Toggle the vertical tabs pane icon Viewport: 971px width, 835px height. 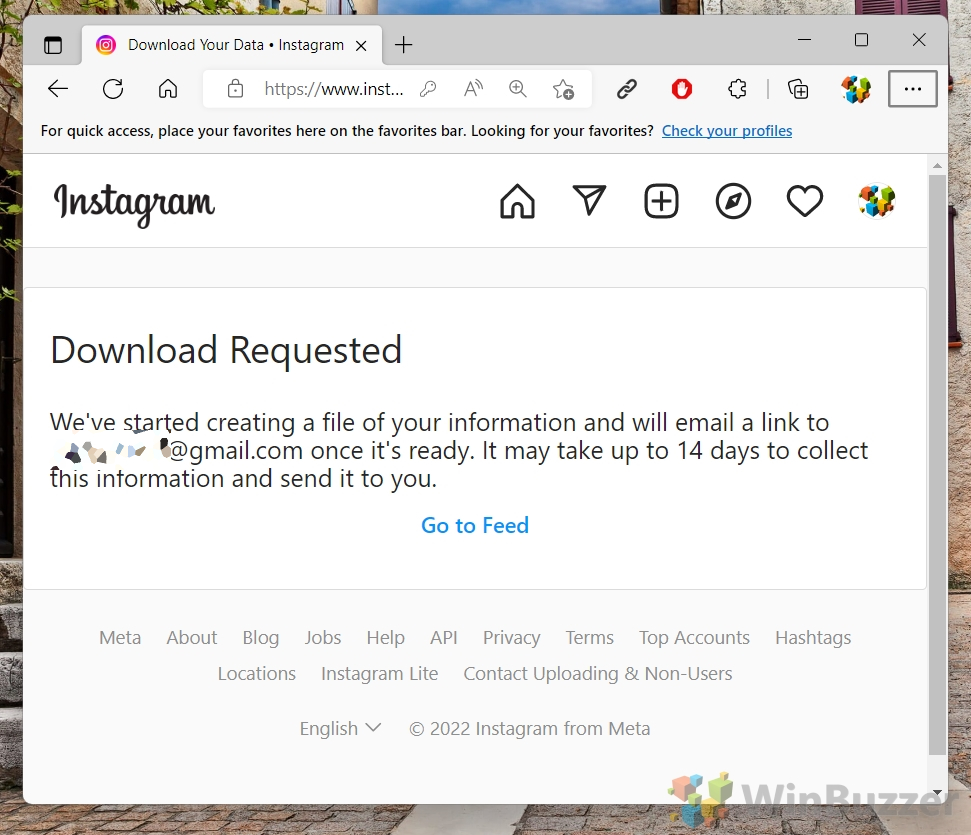point(53,45)
